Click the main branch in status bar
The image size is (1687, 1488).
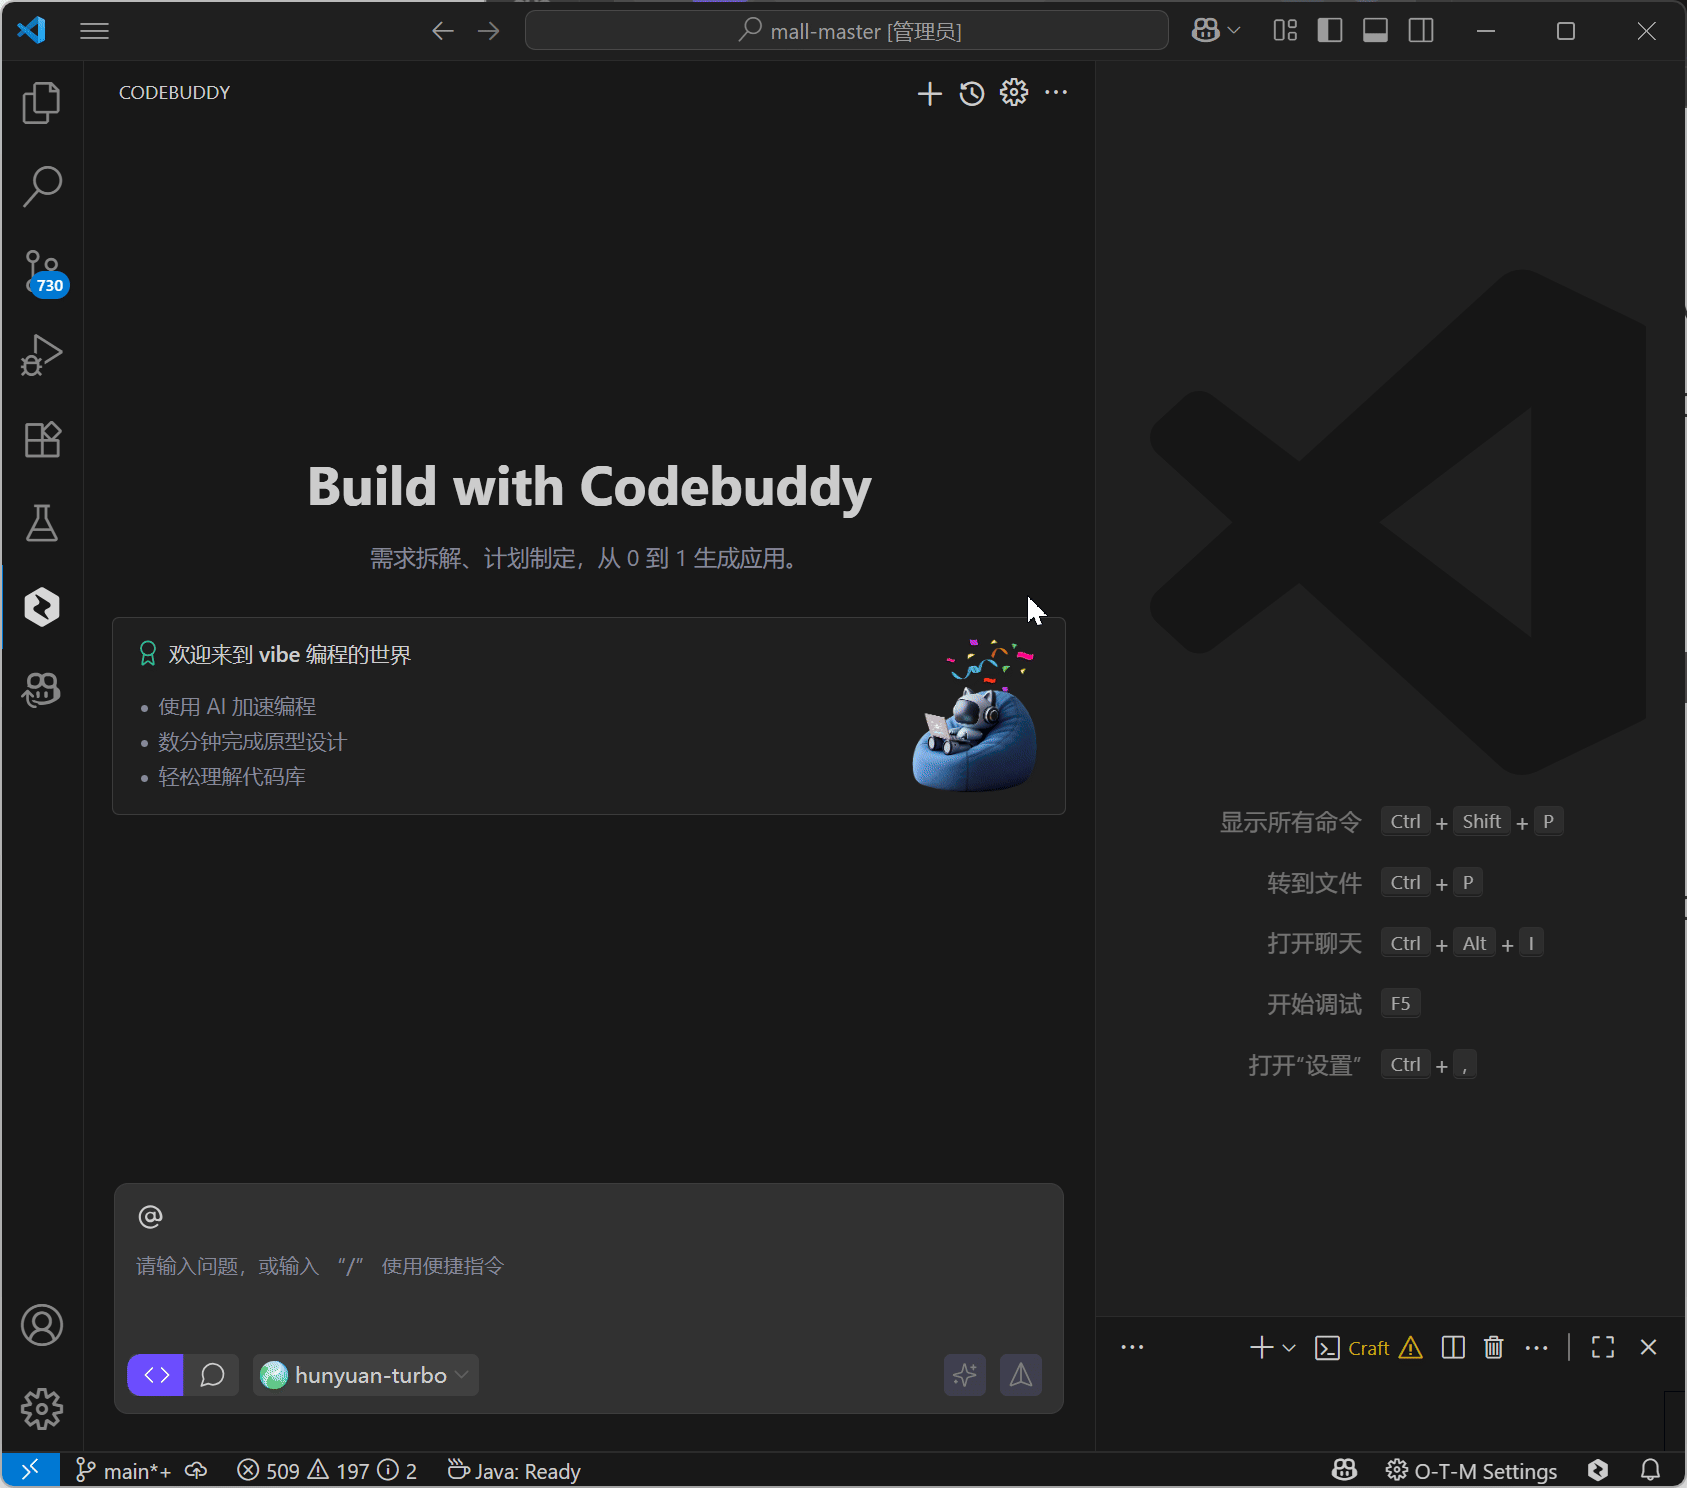(124, 1471)
